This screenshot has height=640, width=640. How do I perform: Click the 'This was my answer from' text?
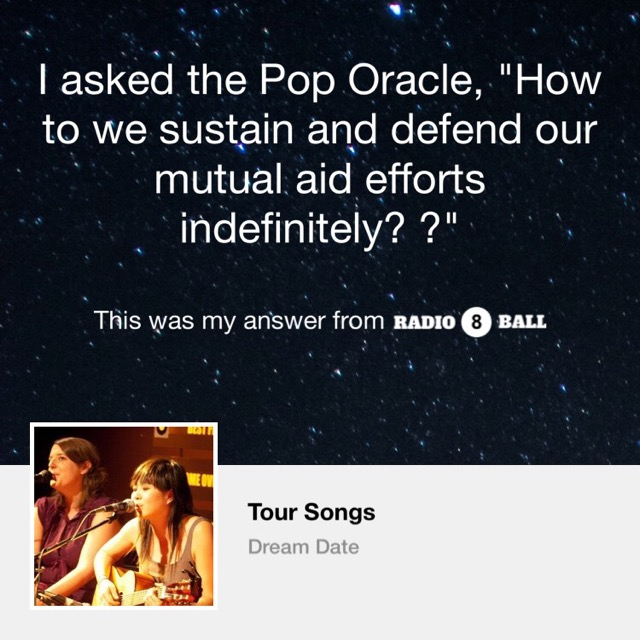[x=238, y=321]
